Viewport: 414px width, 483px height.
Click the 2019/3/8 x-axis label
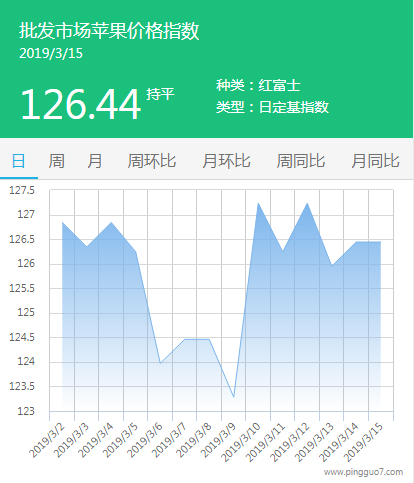194,440
